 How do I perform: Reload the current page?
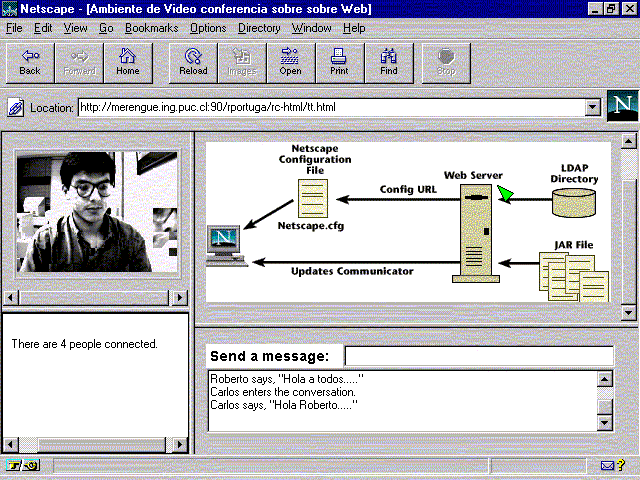pyautogui.click(x=193, y=63)
